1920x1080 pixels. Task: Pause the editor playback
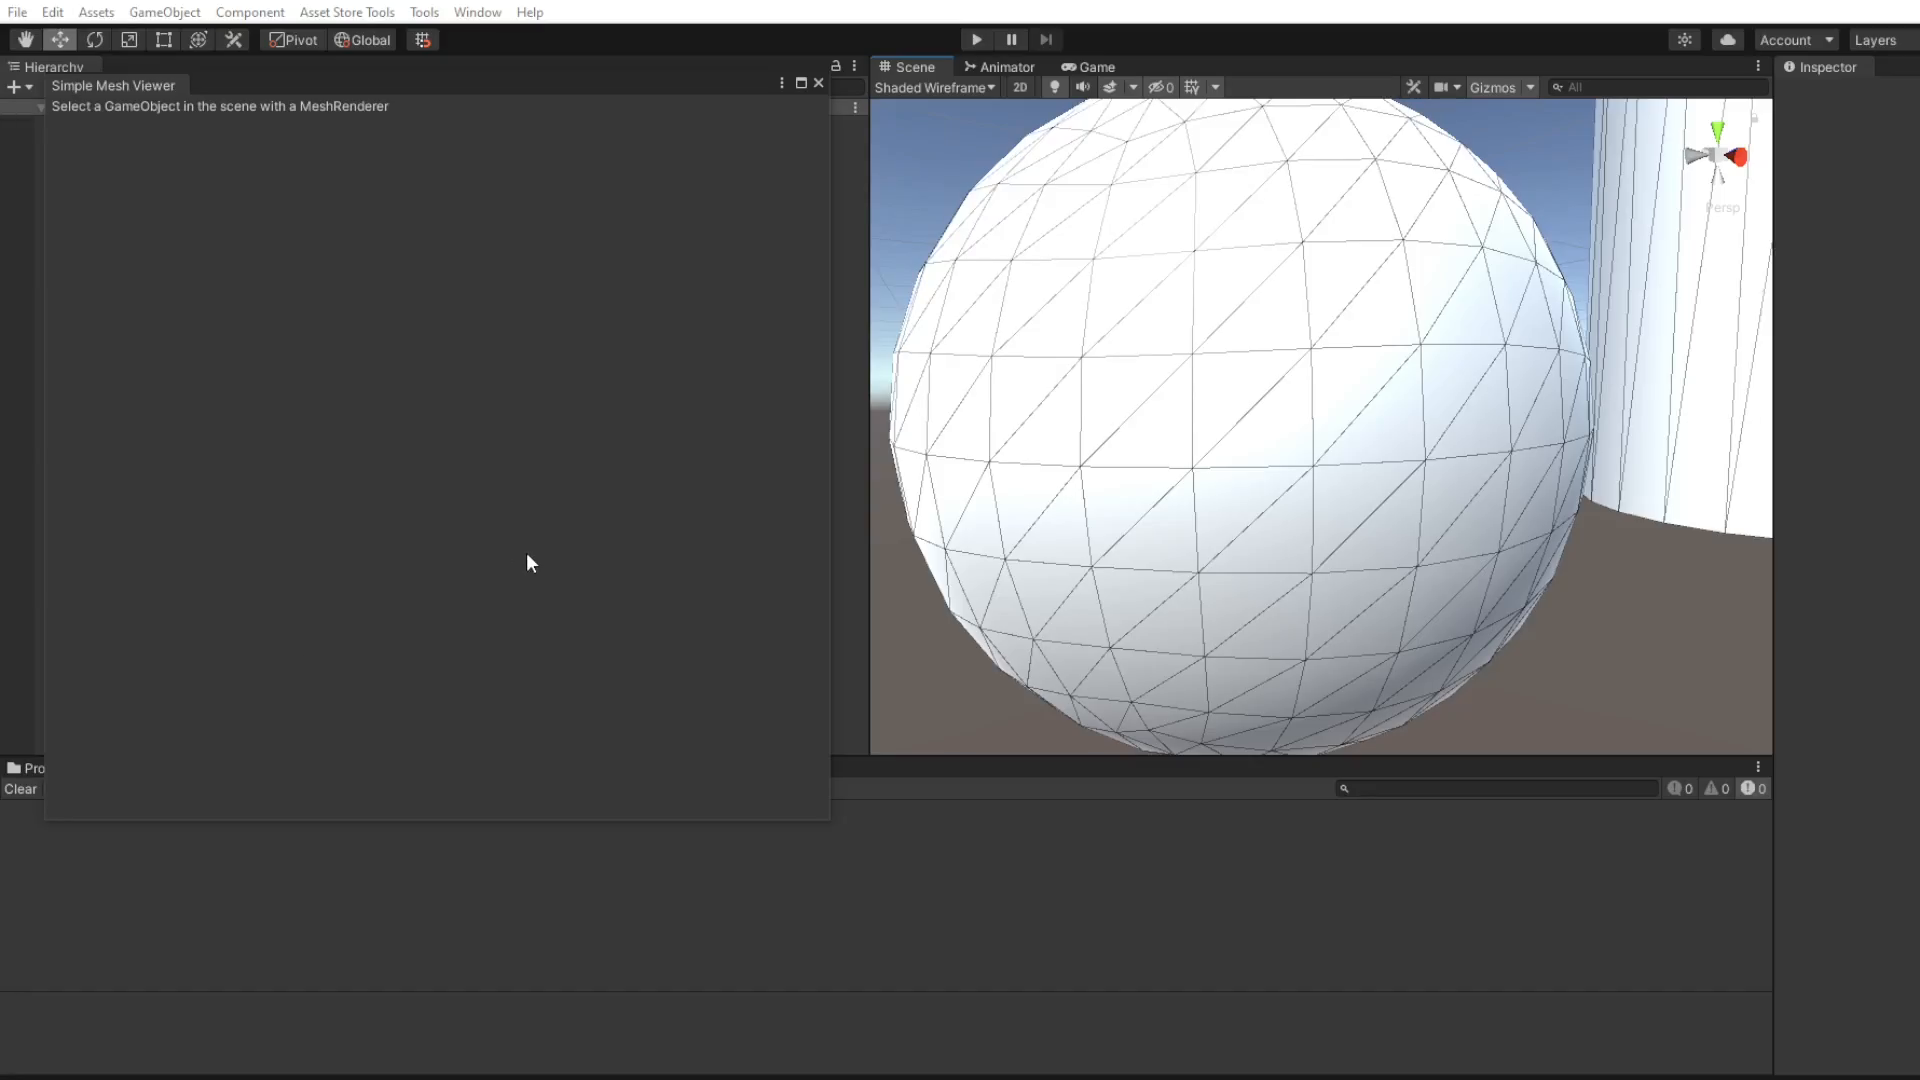click(x=1011, y=40)
